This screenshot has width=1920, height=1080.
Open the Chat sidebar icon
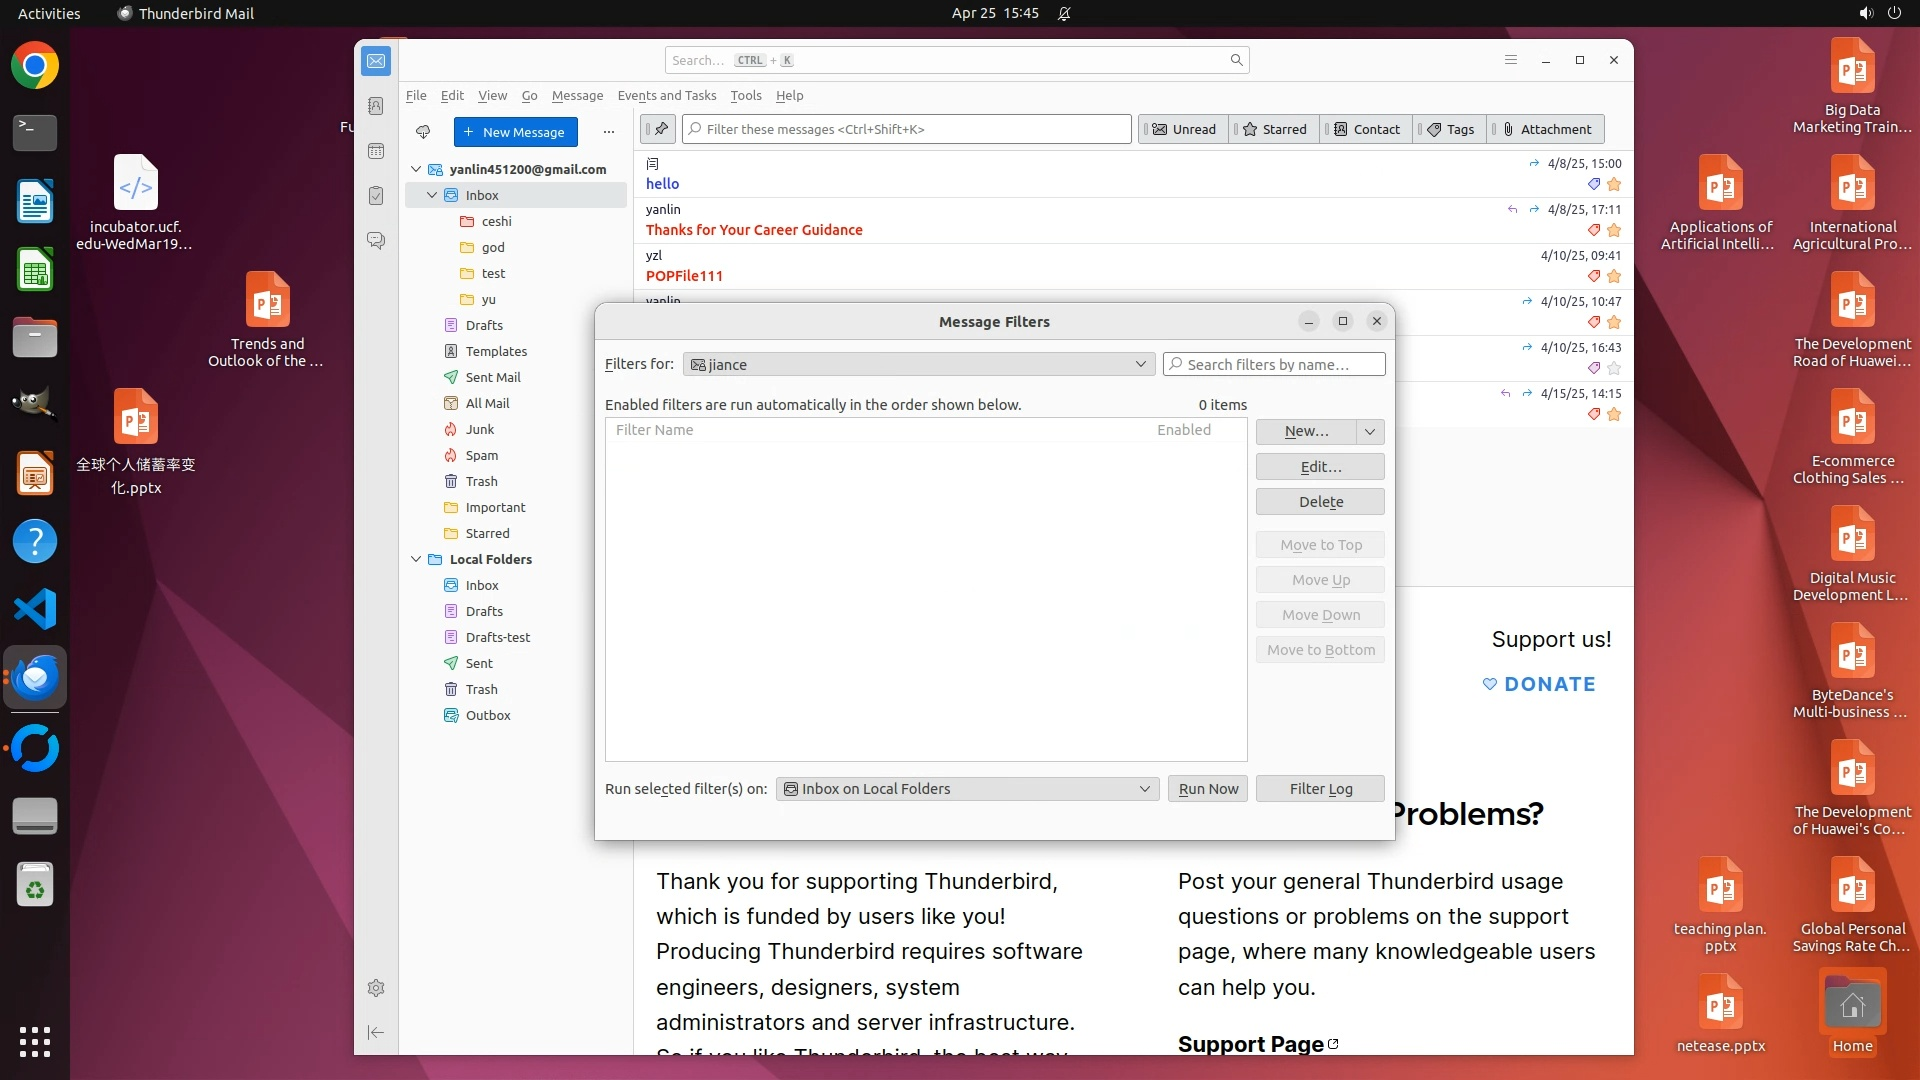pyautogui.click(x=376, y=241)
